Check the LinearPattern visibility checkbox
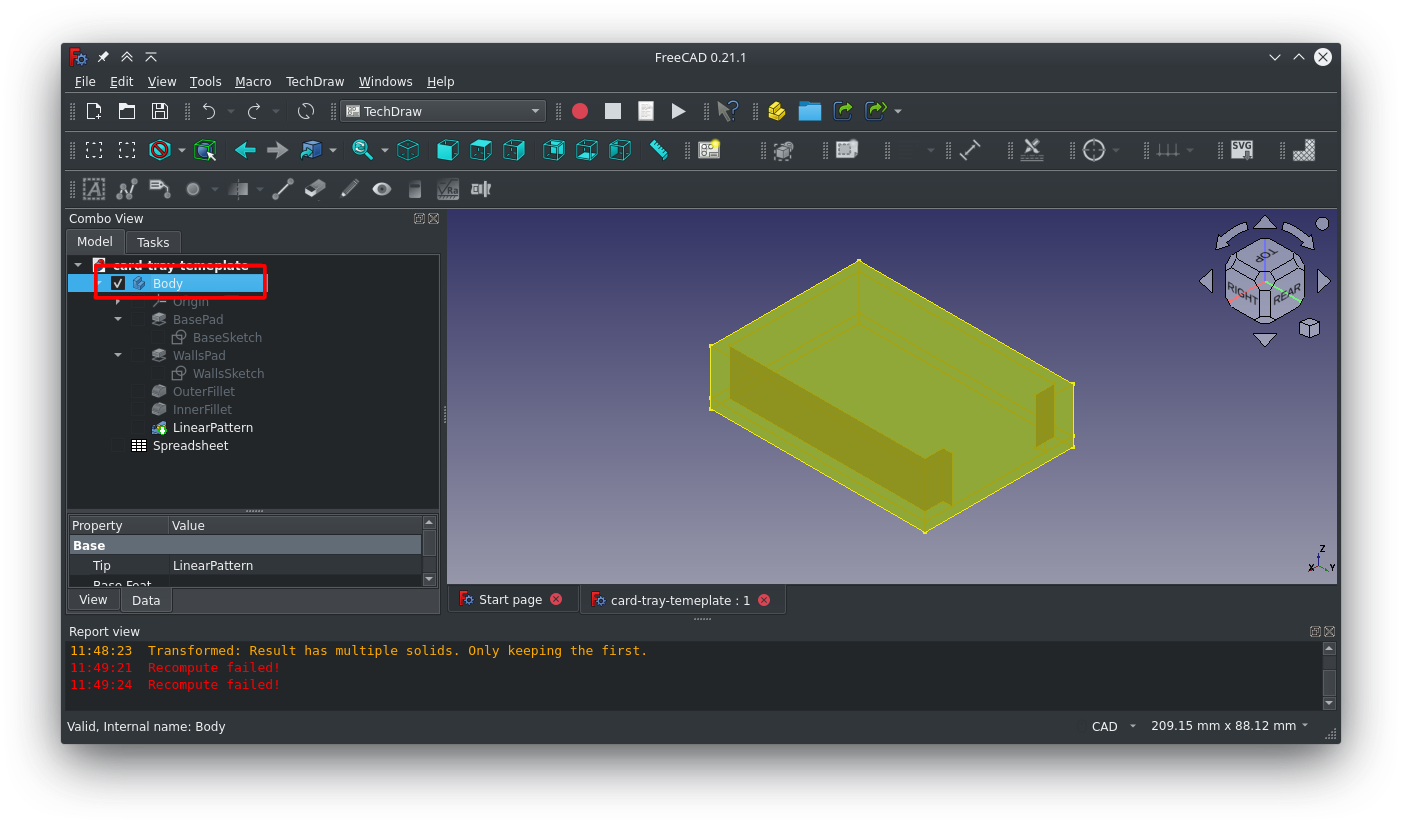Screen dimensions: 1402x823 139,428
